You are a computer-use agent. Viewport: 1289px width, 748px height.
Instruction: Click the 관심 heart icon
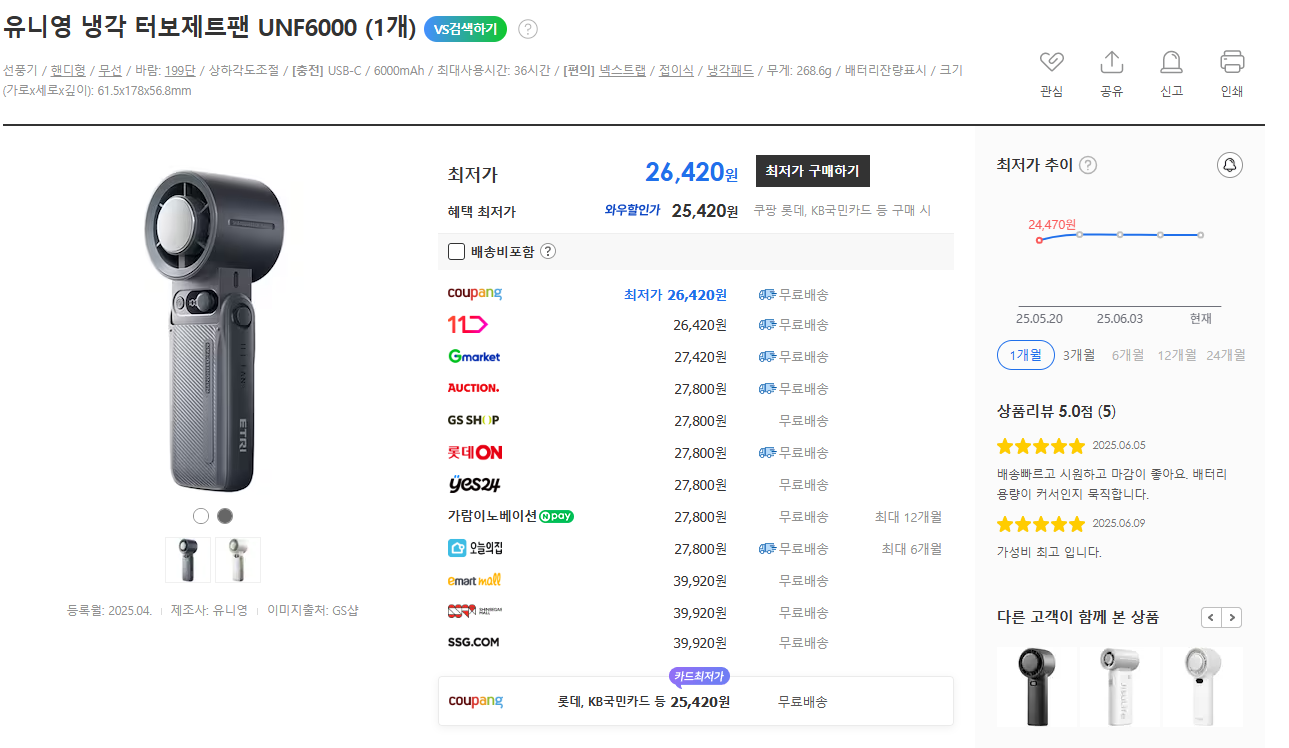point(1051,62)
